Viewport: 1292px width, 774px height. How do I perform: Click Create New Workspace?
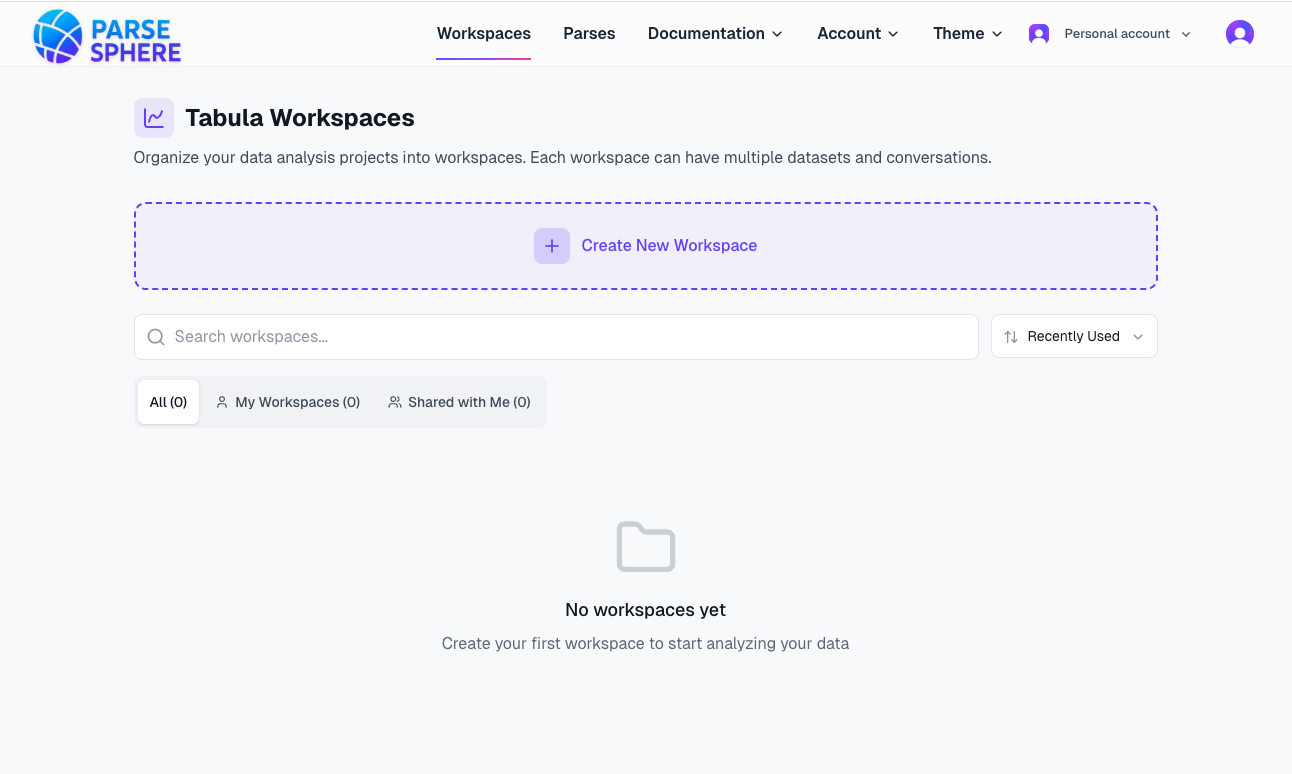tap(668, 246)
